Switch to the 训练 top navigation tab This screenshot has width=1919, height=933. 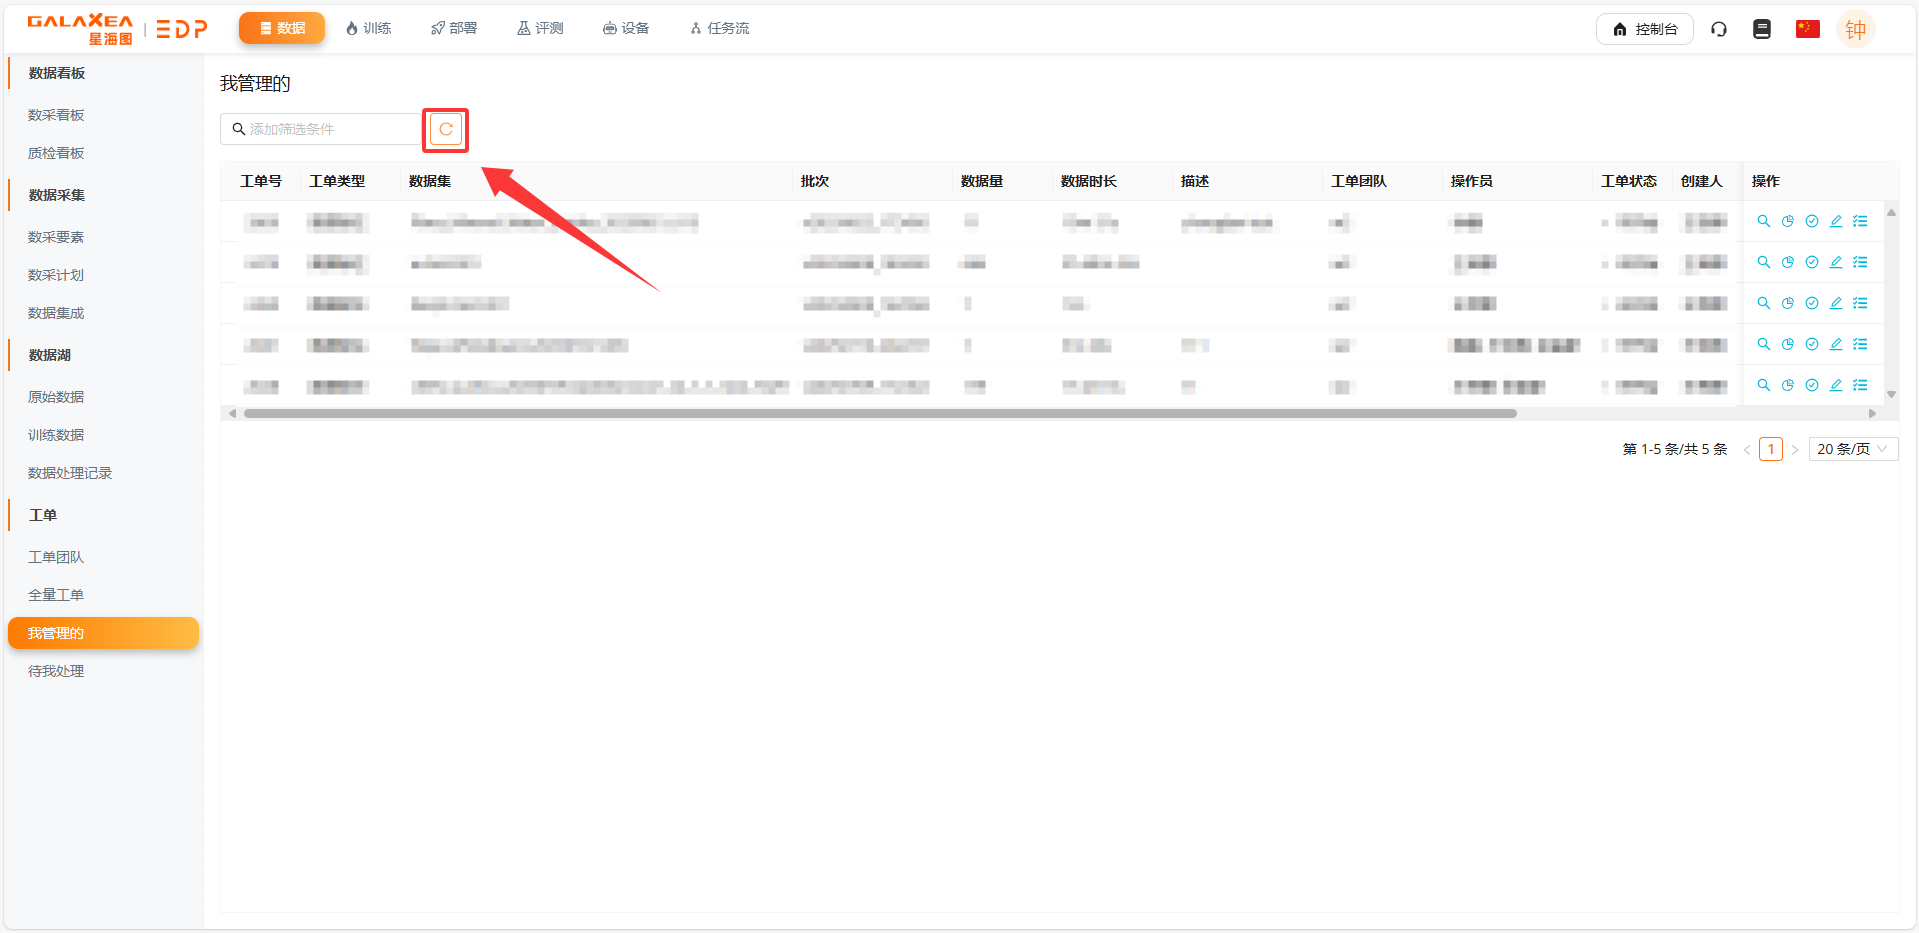(368, 28)
